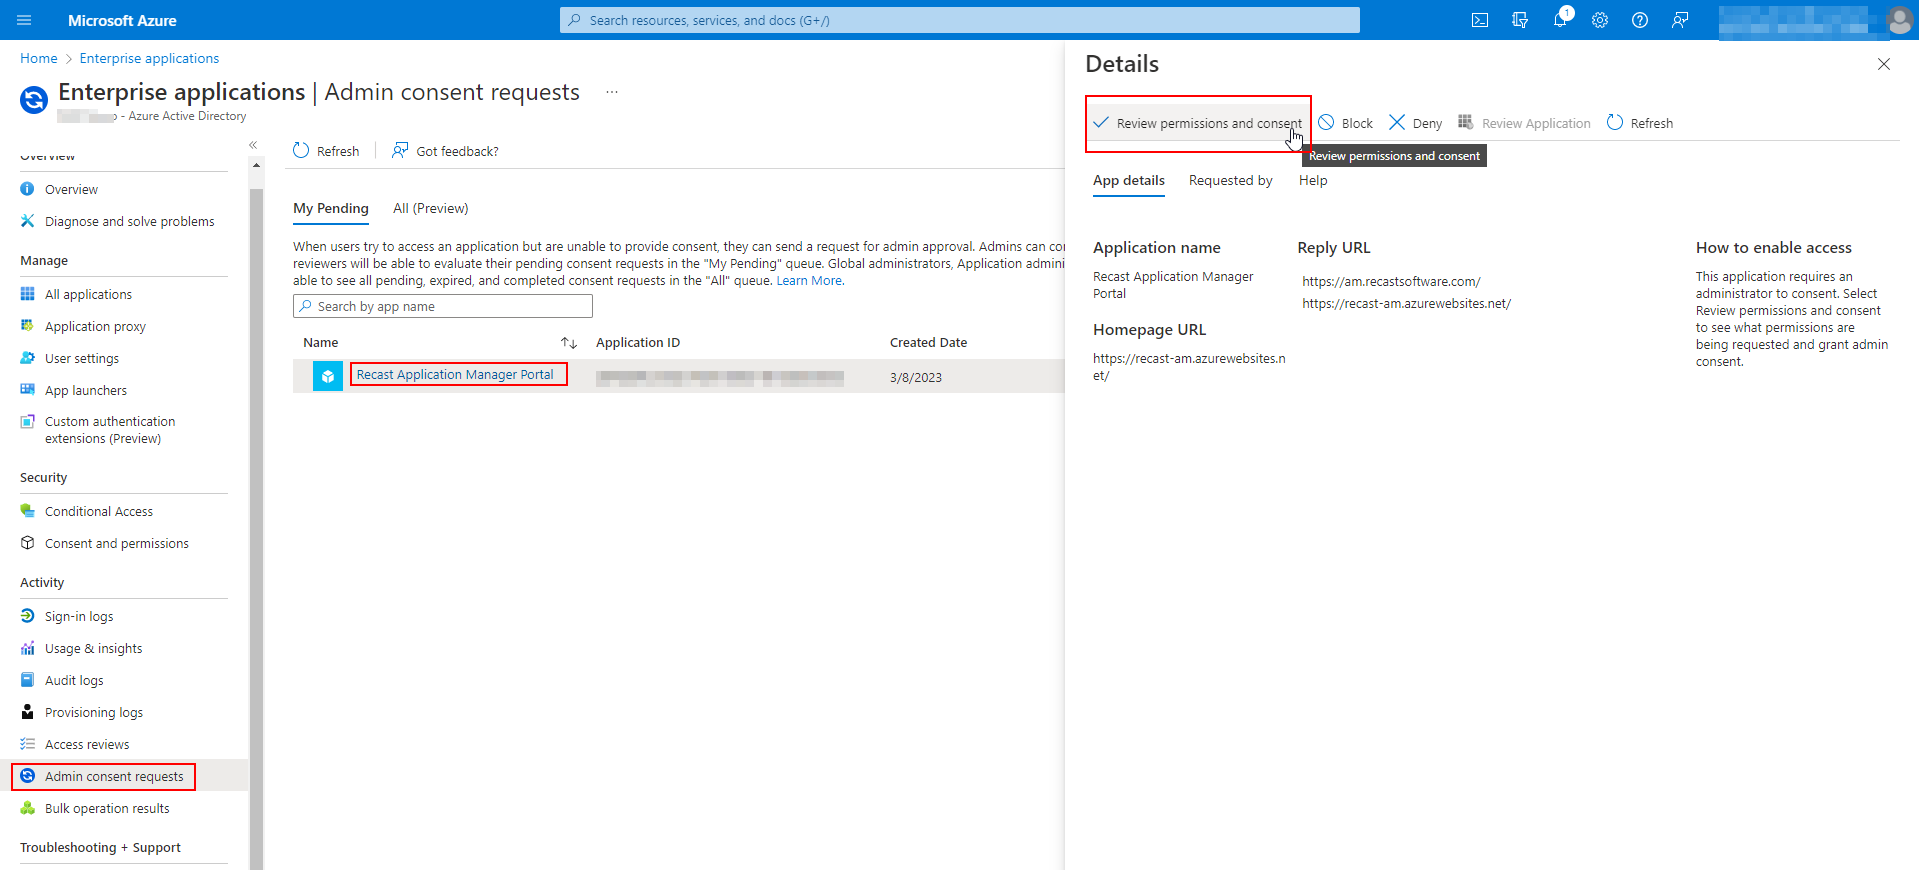Click the 3/8/2023 created date cell
Screen dimensions: 1919x870
[916, 377]
